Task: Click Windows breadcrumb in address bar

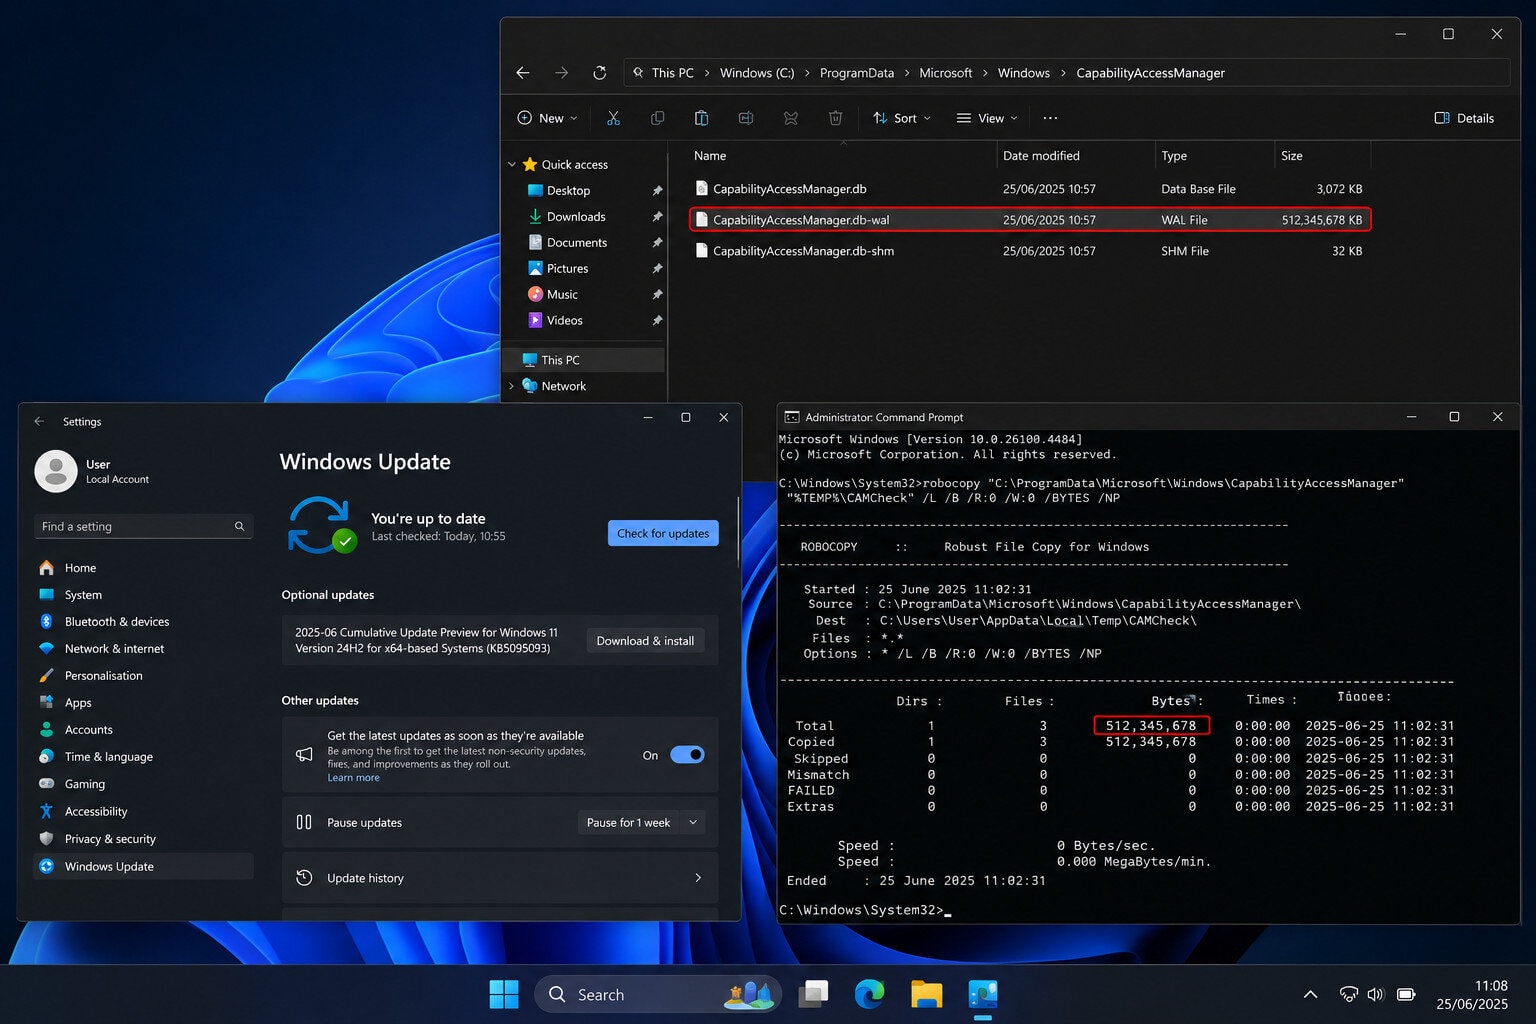Action: click(x=1024, y=73)
